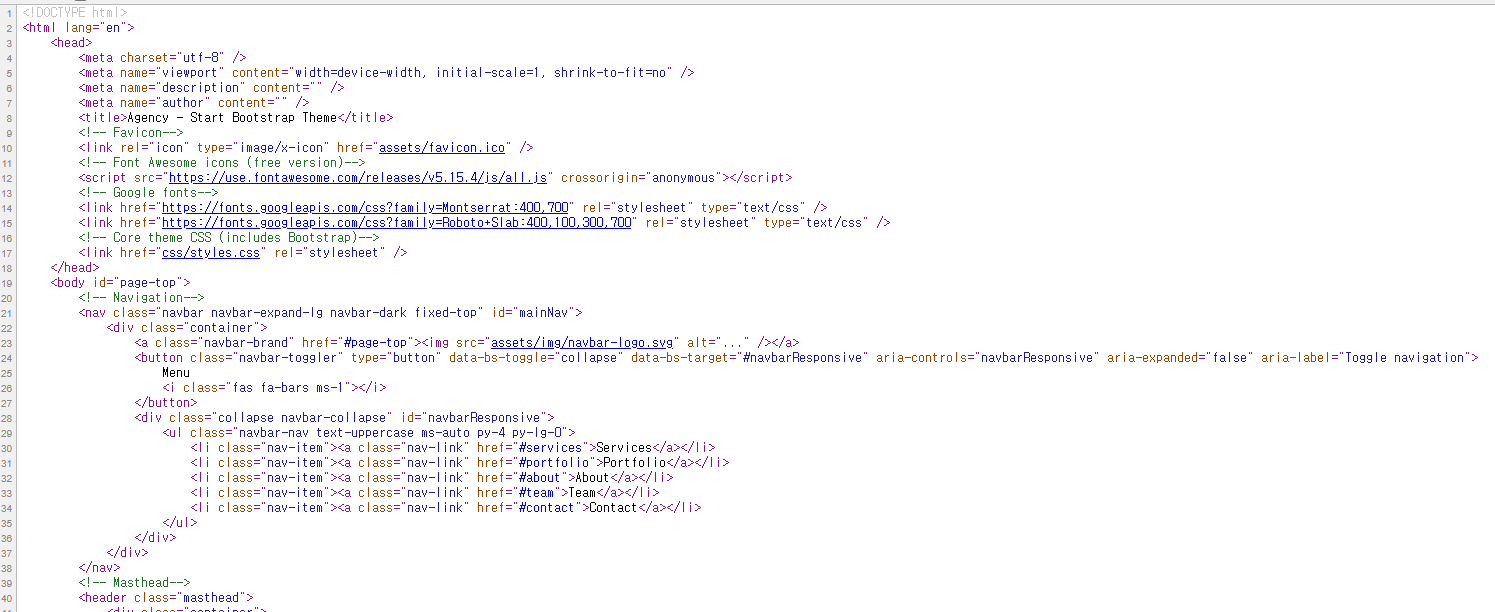Open the Montserrat Google fonts URL
Viewport: 1495px width, 612px height.
coord(366,208)
